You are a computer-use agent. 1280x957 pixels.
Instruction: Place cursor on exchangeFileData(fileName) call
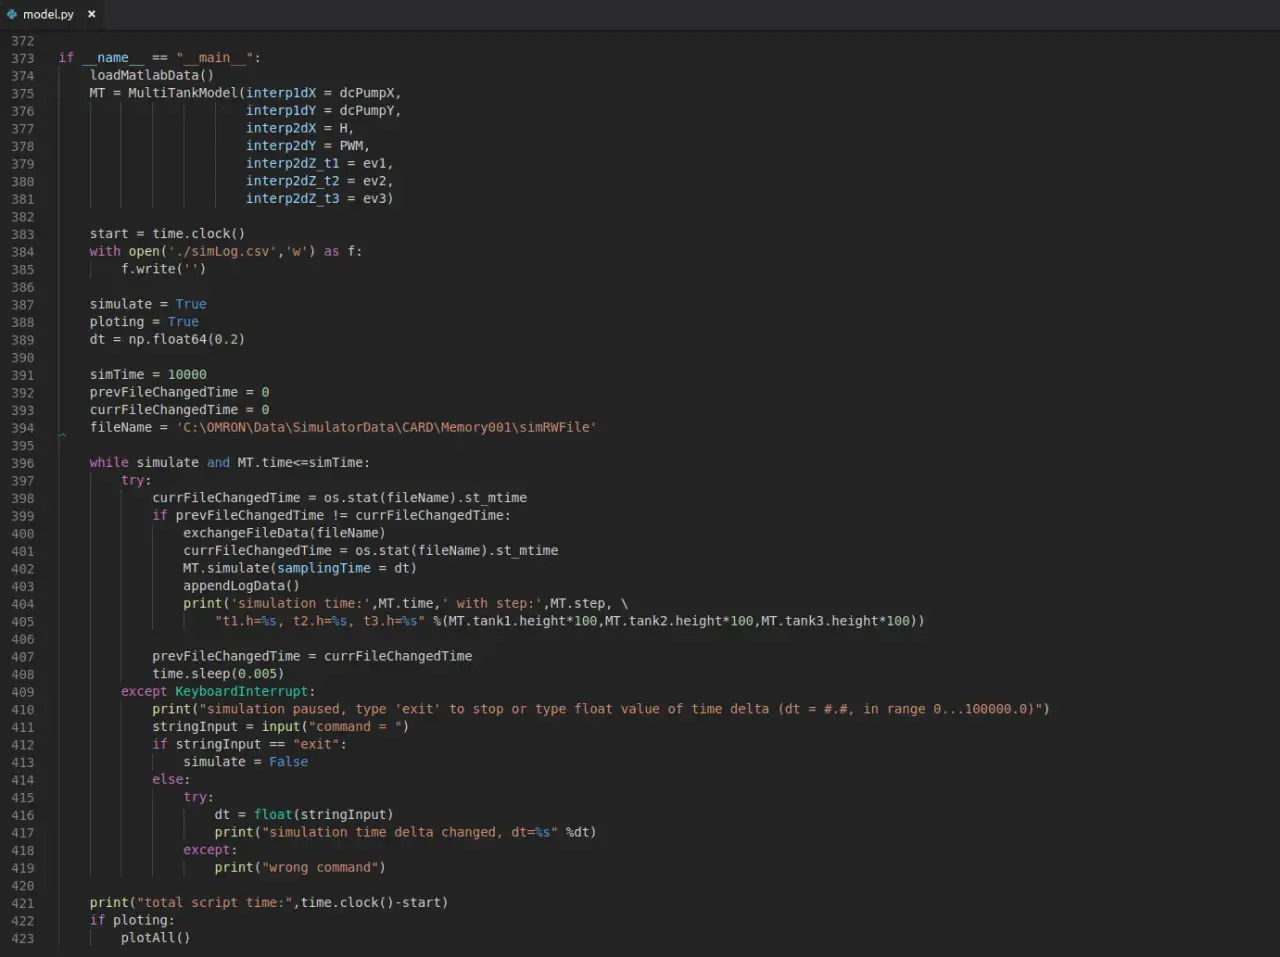click(284, 533)
